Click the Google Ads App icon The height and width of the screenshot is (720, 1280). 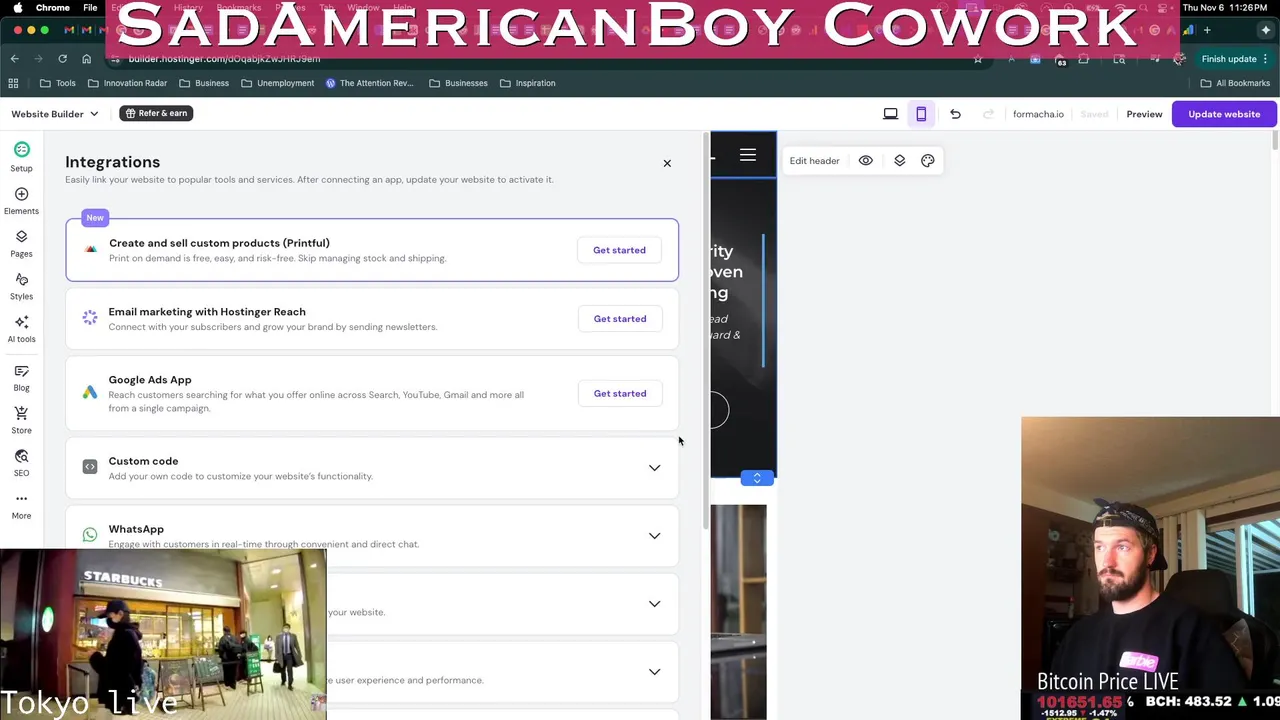[90, 393]
